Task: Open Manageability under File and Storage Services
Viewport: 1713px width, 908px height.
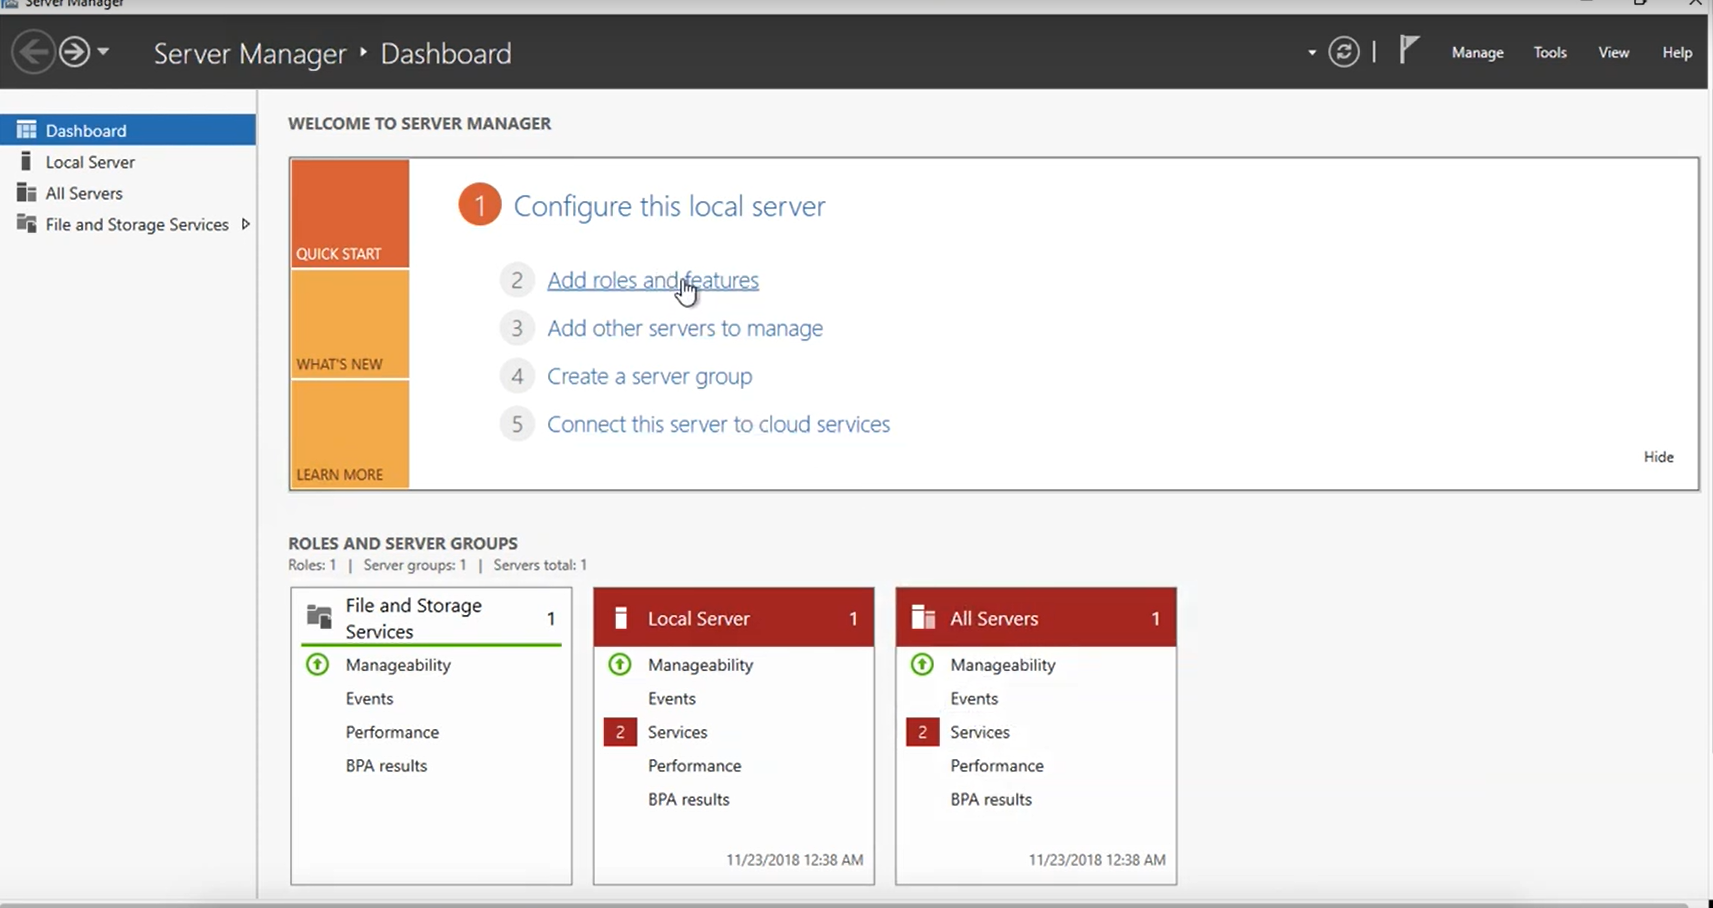Action: coord(398,665)
